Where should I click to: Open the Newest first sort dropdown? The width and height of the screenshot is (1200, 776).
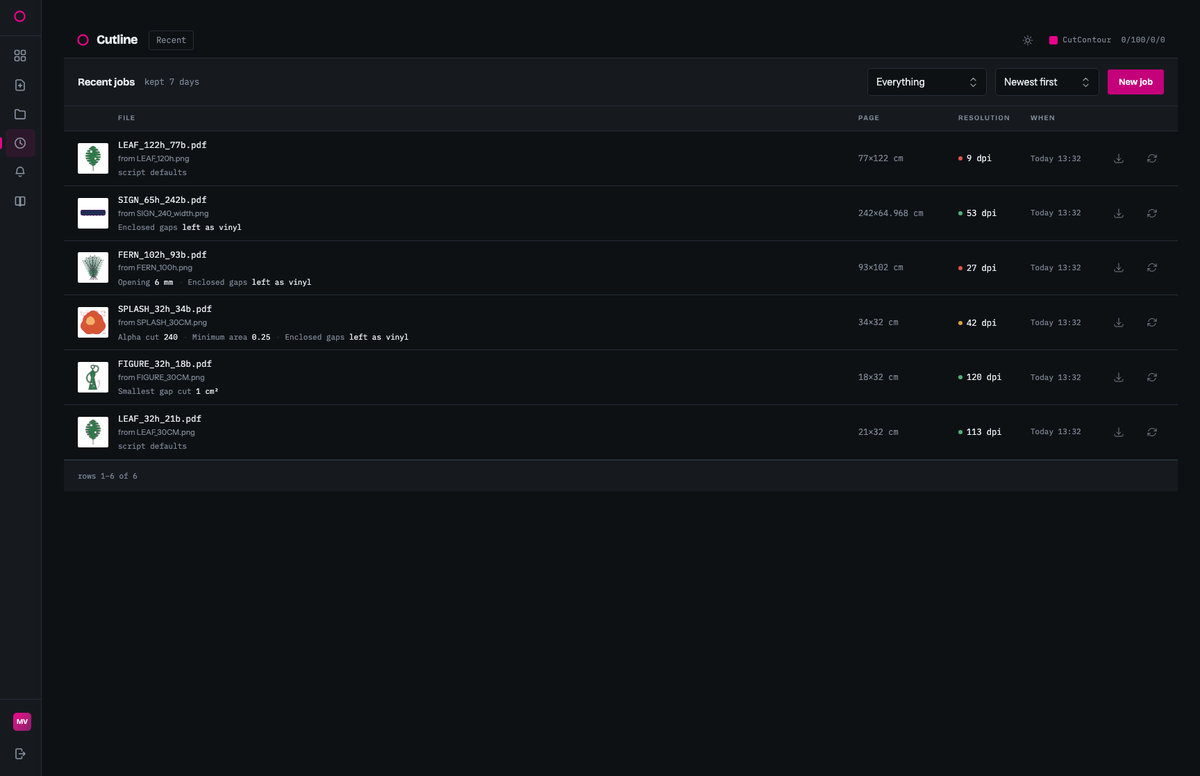click(1047, 82)
